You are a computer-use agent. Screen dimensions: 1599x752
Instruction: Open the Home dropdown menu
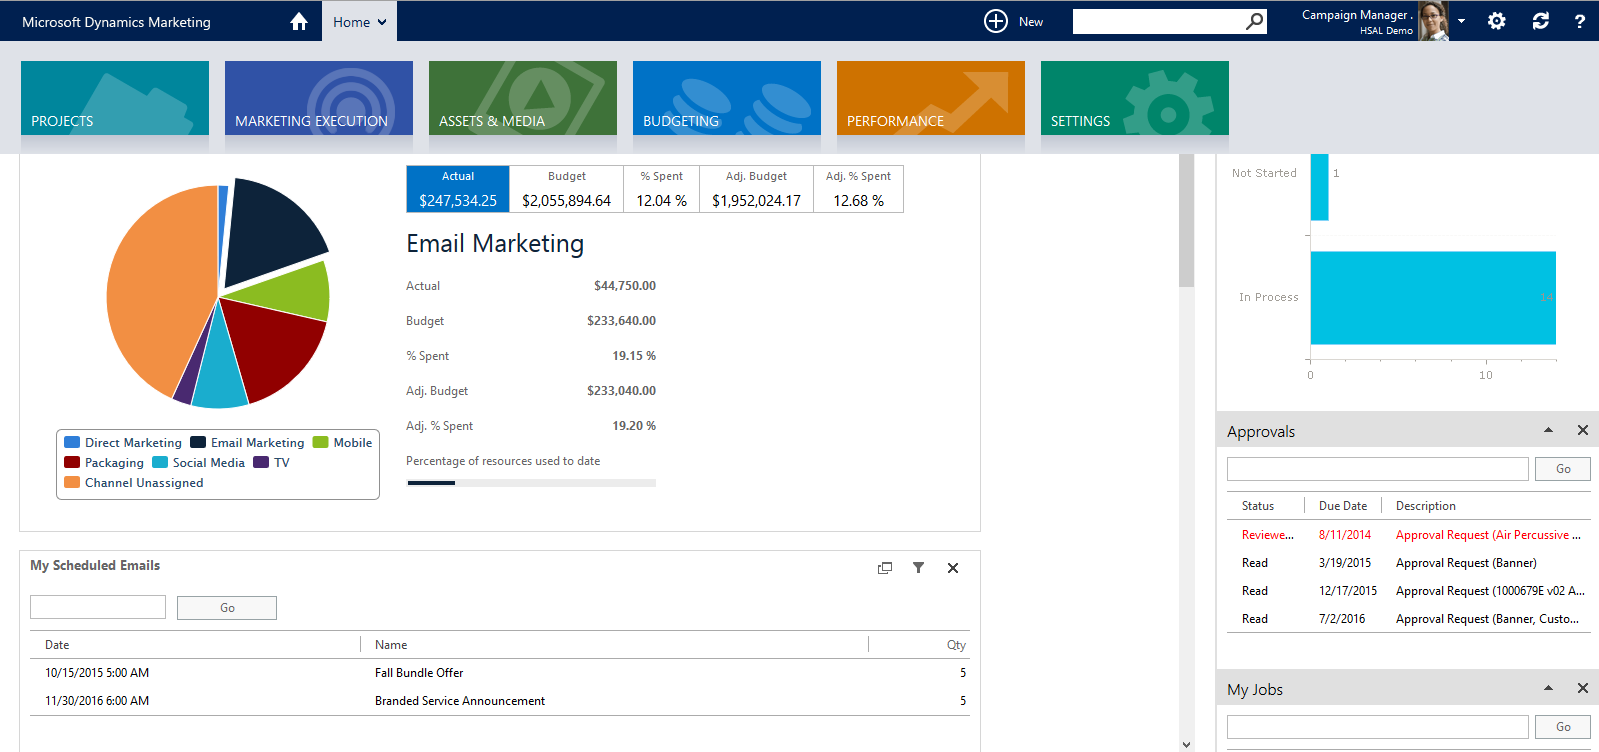[359, 21]
